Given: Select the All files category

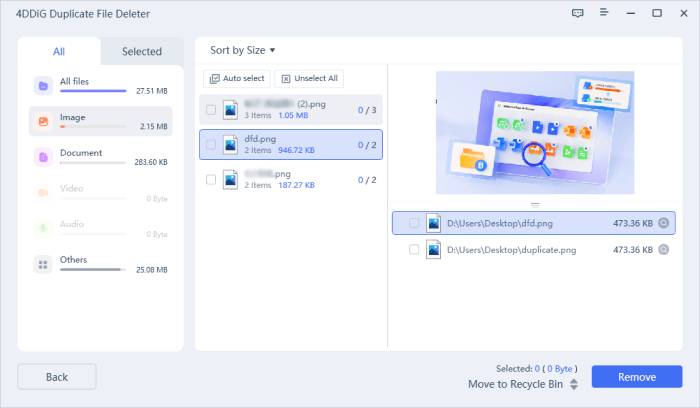Looking at the screenshot, I should [x=100, y=86].
